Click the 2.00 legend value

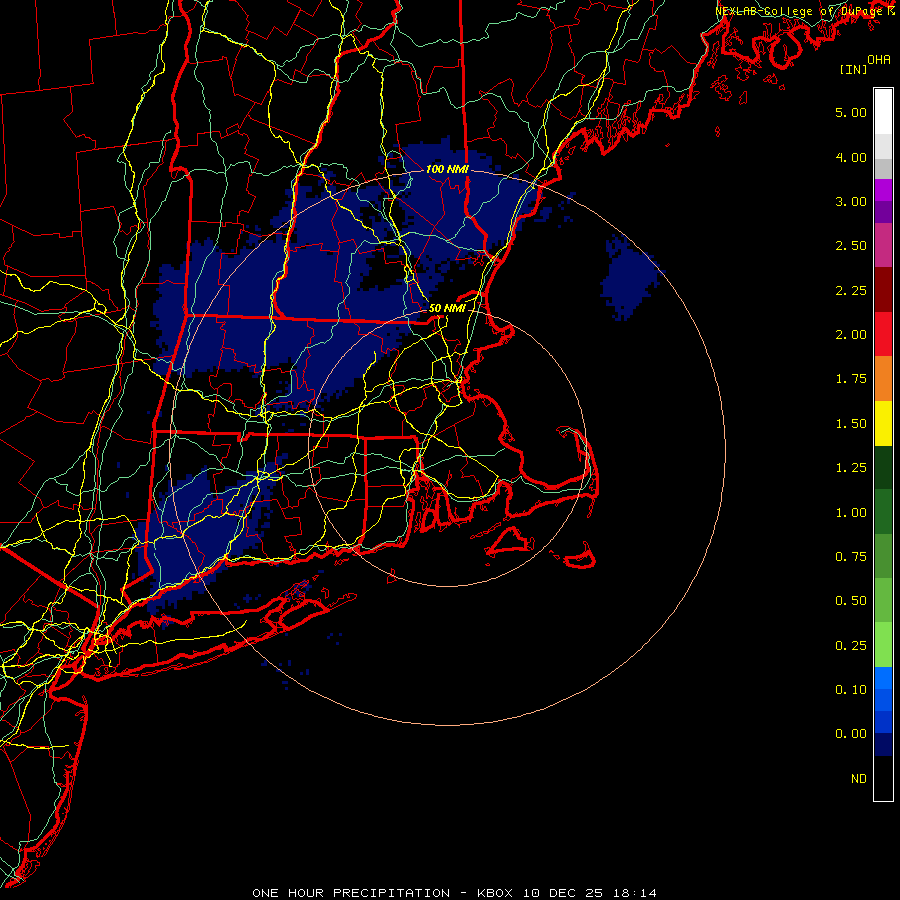coord(851,335)
